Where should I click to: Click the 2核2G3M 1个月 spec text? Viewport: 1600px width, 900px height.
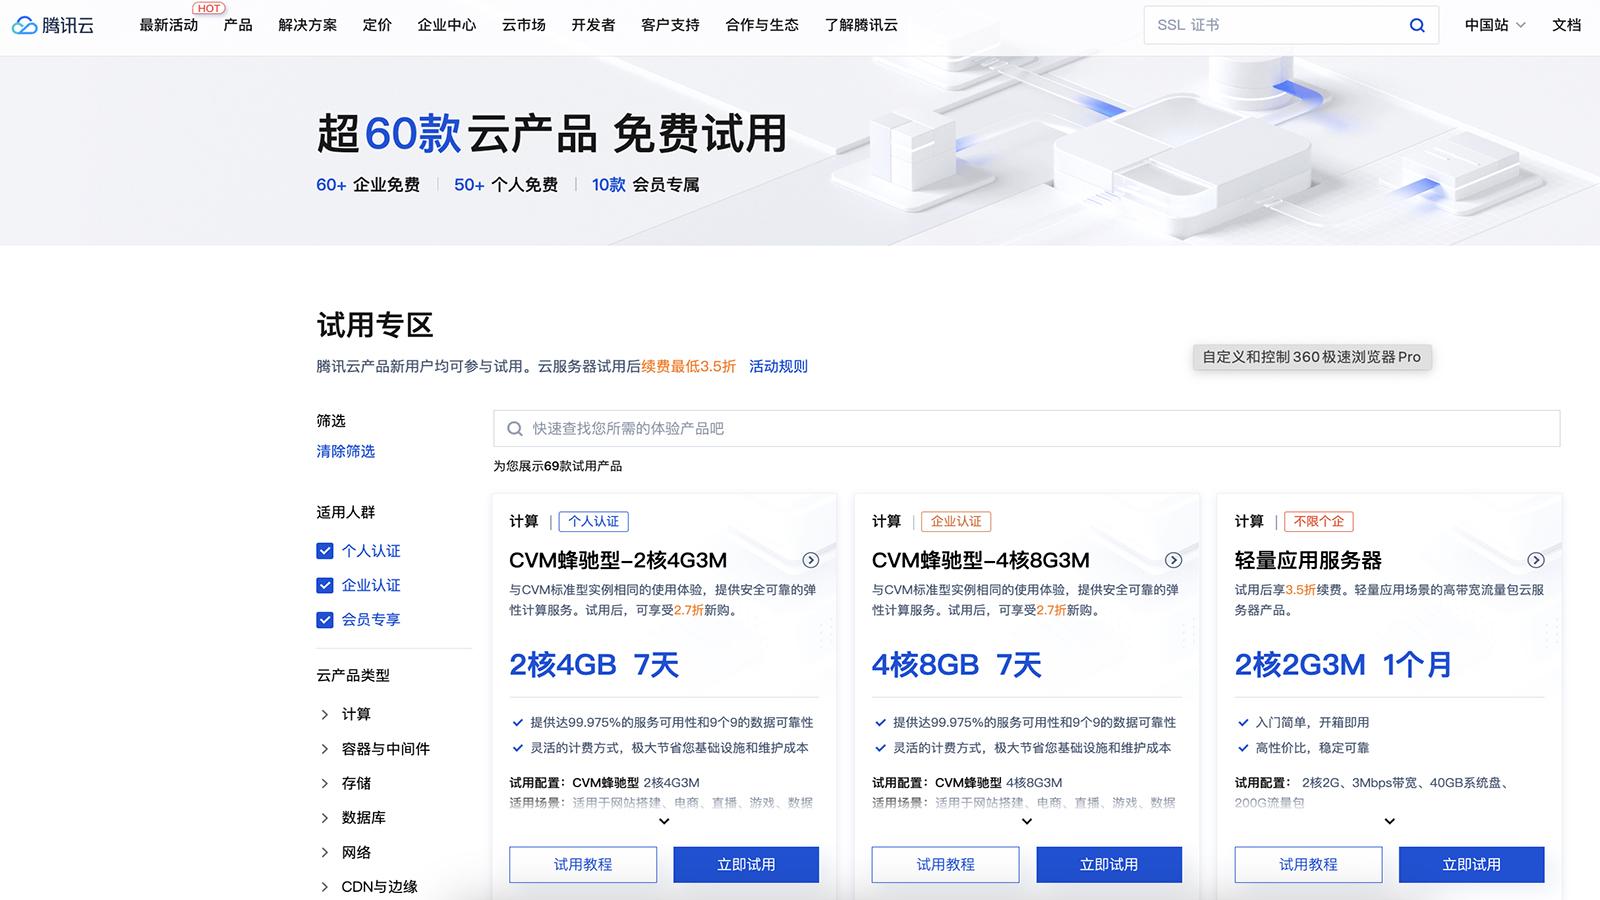(1343, 665)
